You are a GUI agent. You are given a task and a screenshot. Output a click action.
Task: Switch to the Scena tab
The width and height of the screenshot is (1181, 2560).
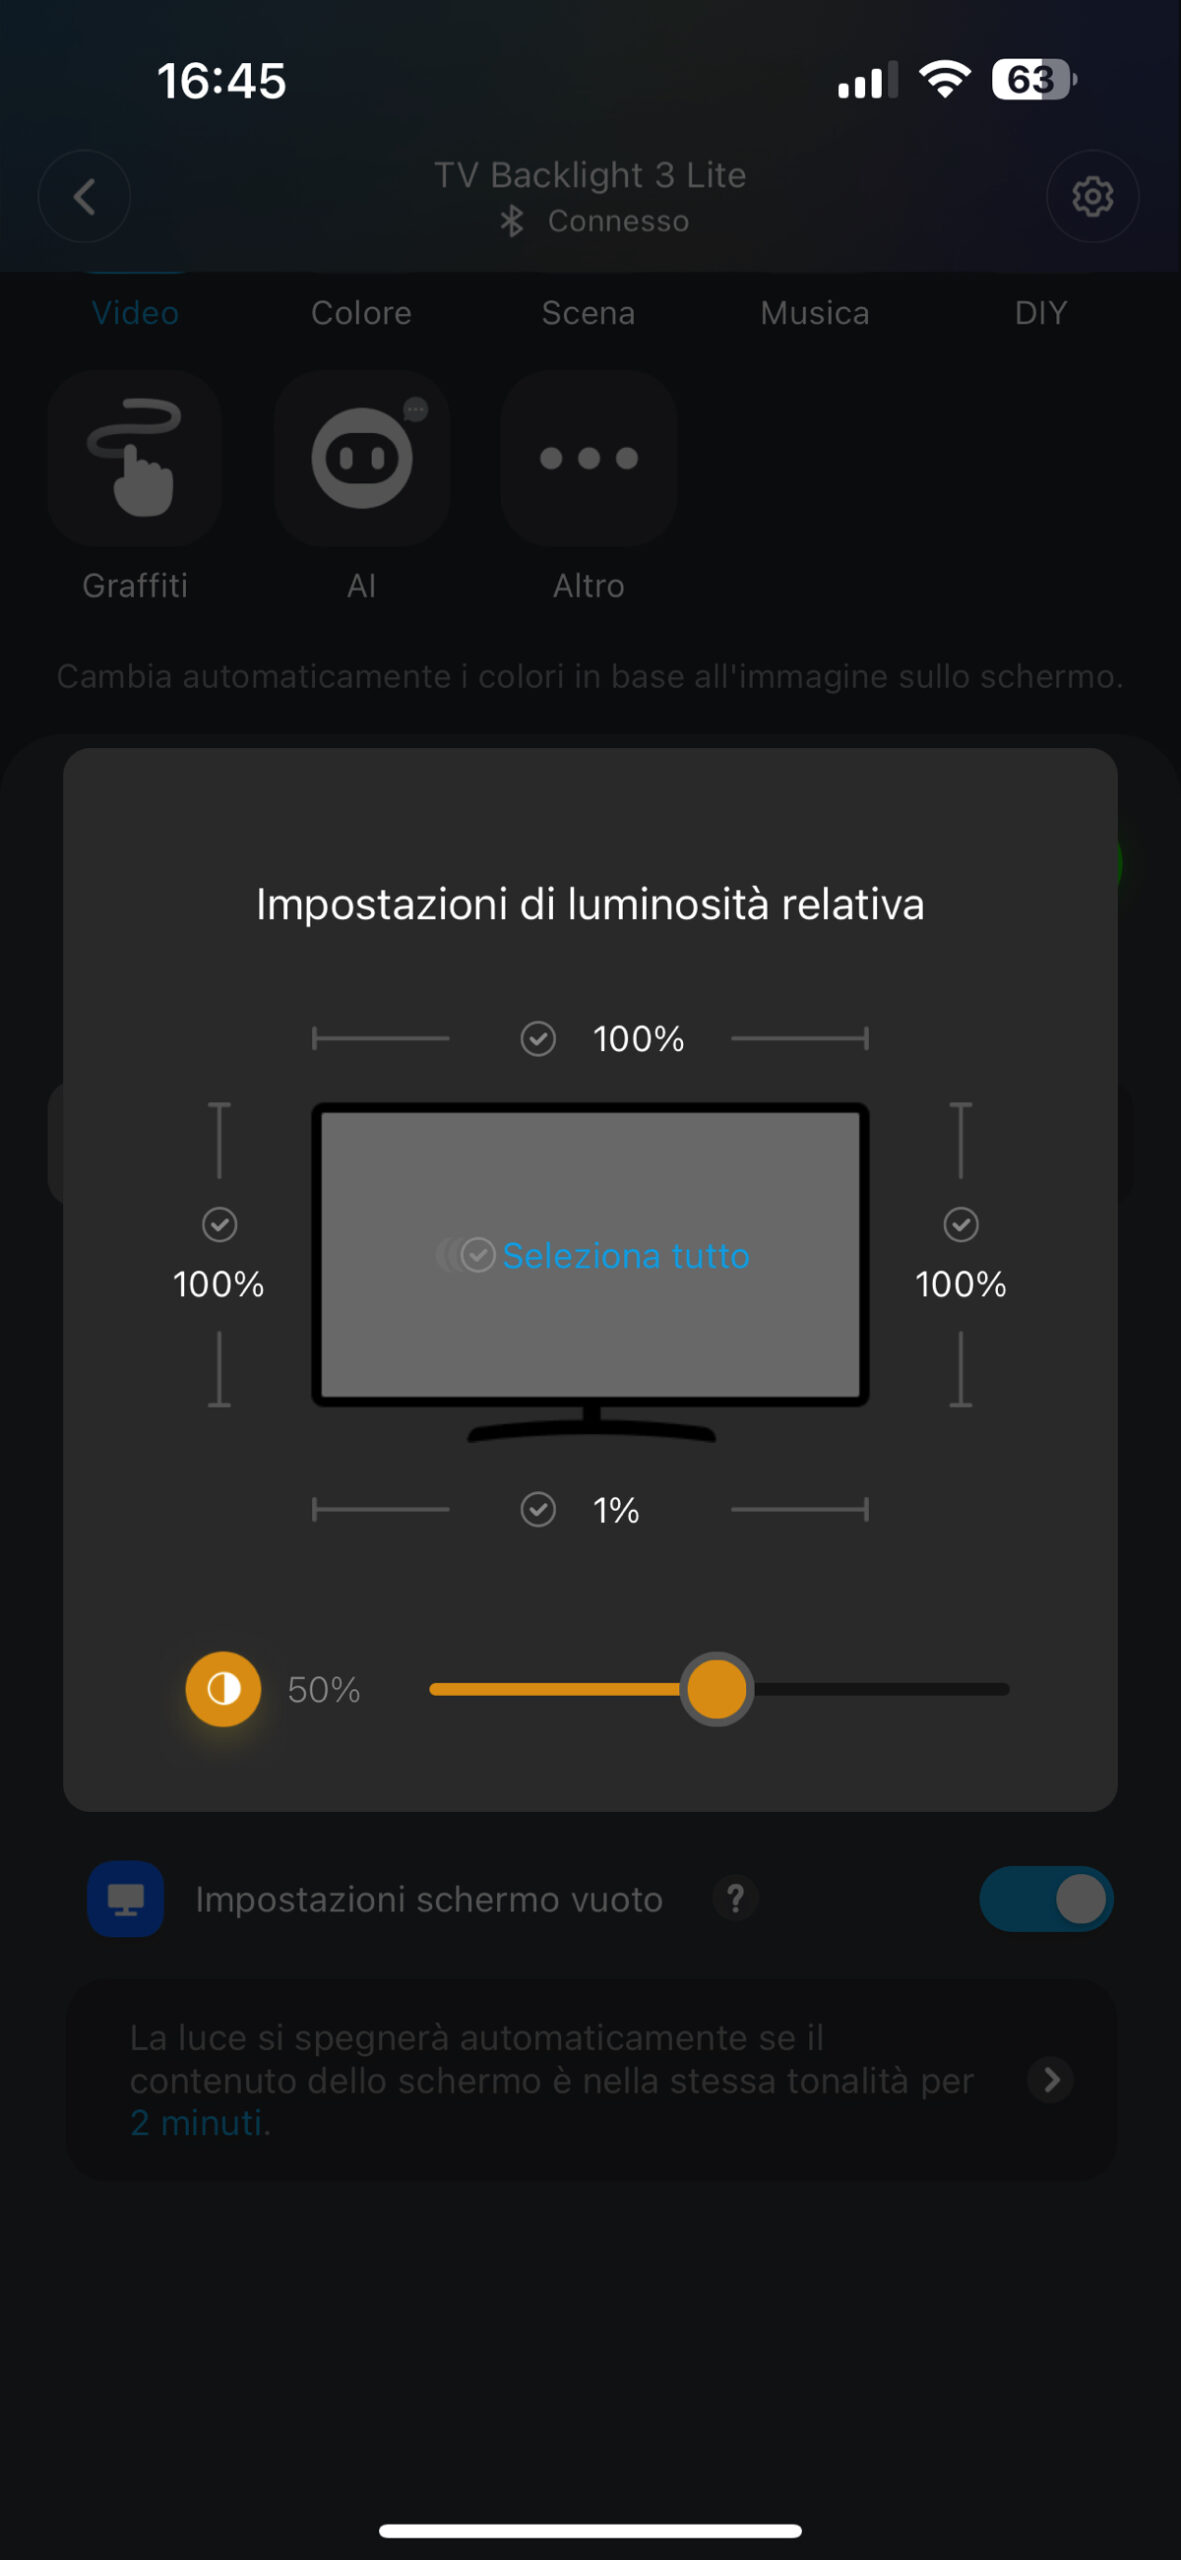pyautogui.click(x=588, y=313)
